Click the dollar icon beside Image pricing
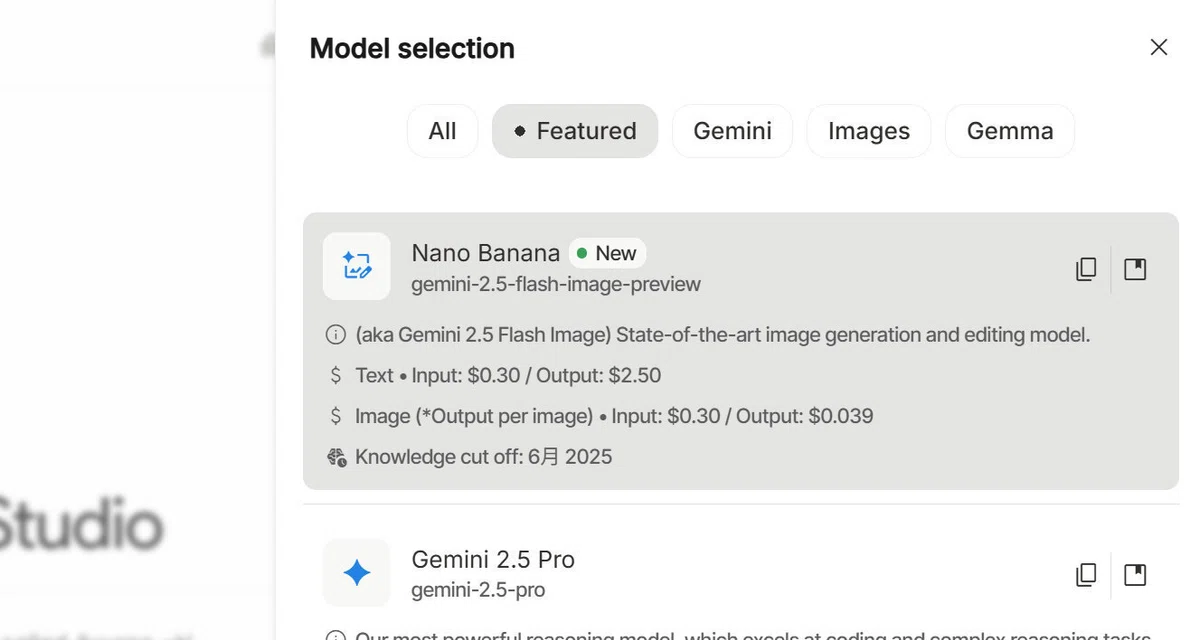Screen dimensions: 1200x640 (x=336, y=416)
